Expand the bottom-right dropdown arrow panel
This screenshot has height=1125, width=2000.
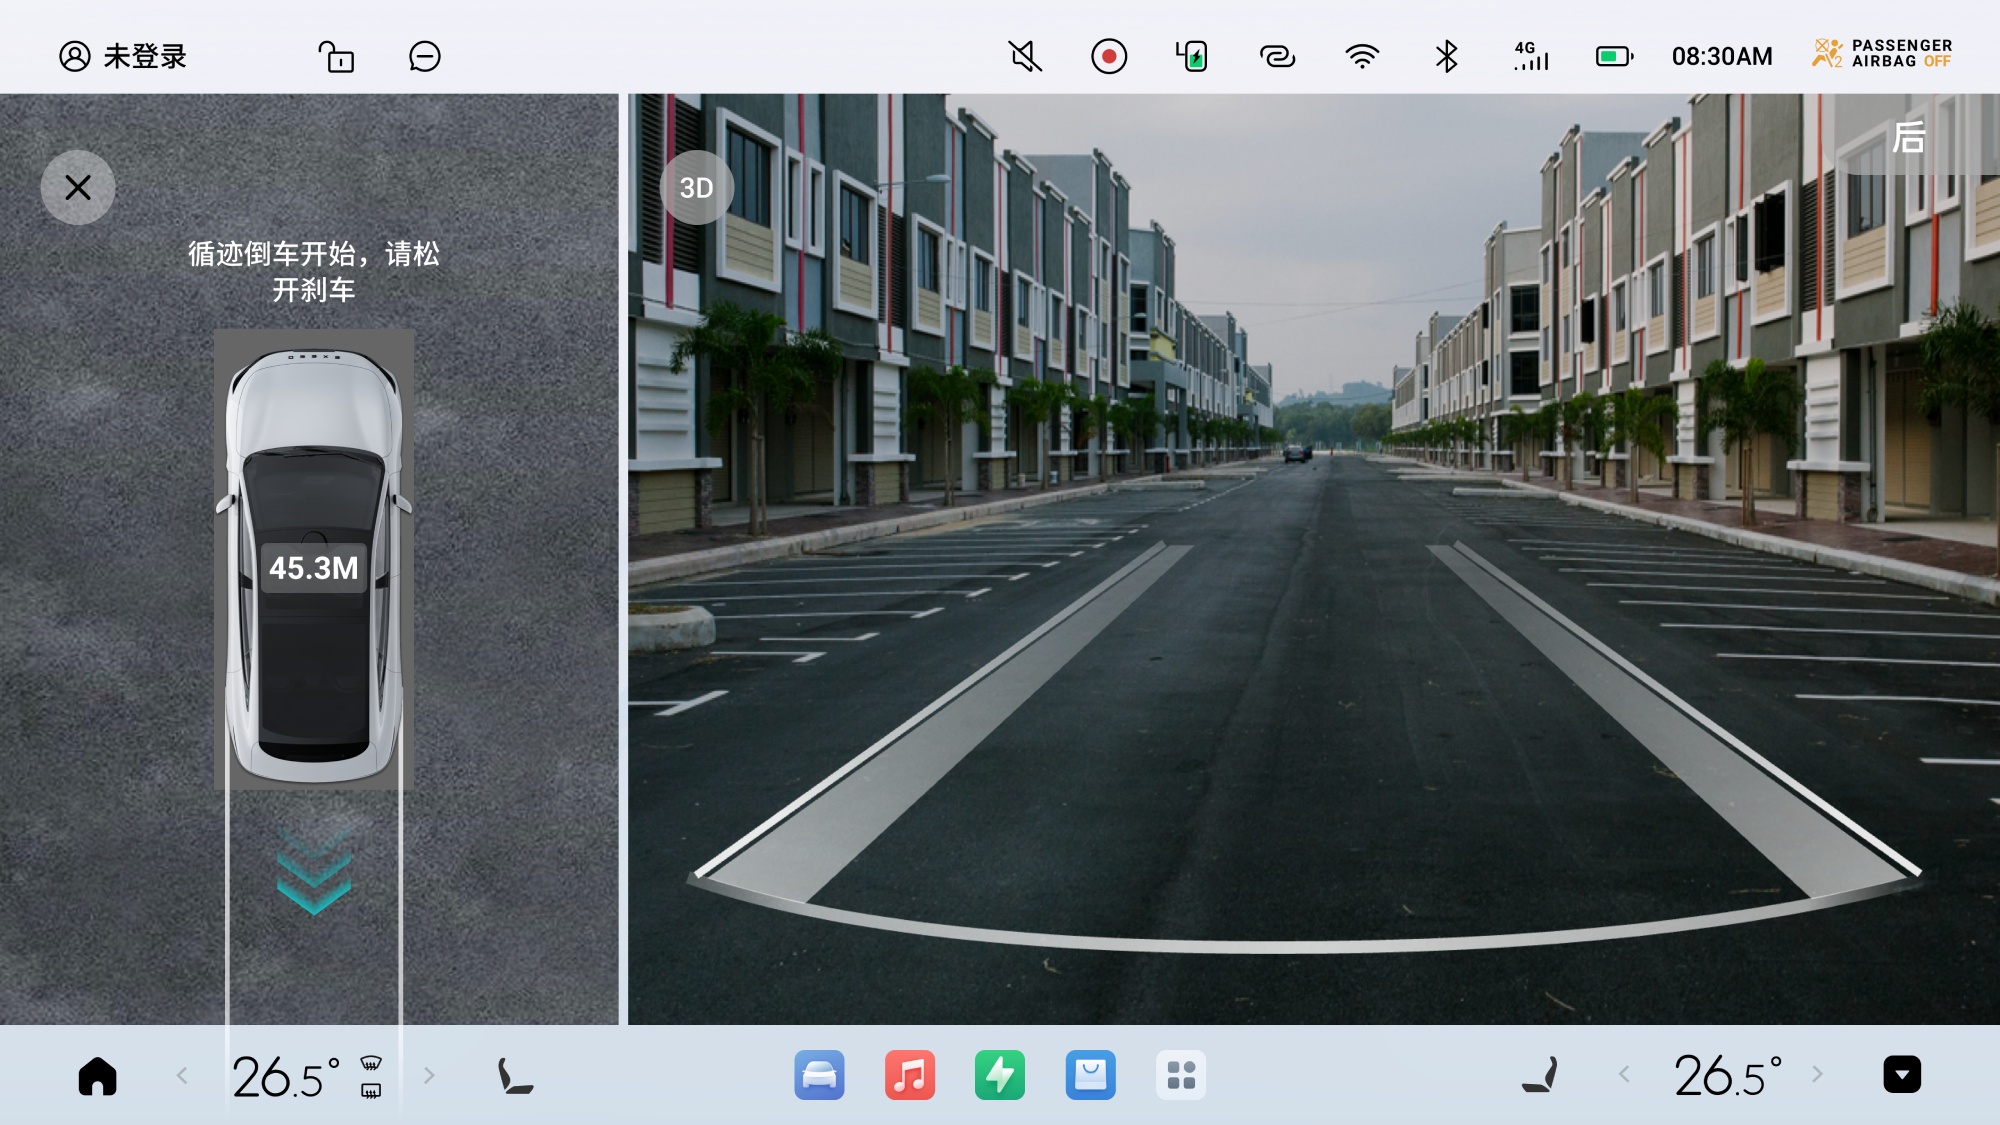pos(1901,1075)
